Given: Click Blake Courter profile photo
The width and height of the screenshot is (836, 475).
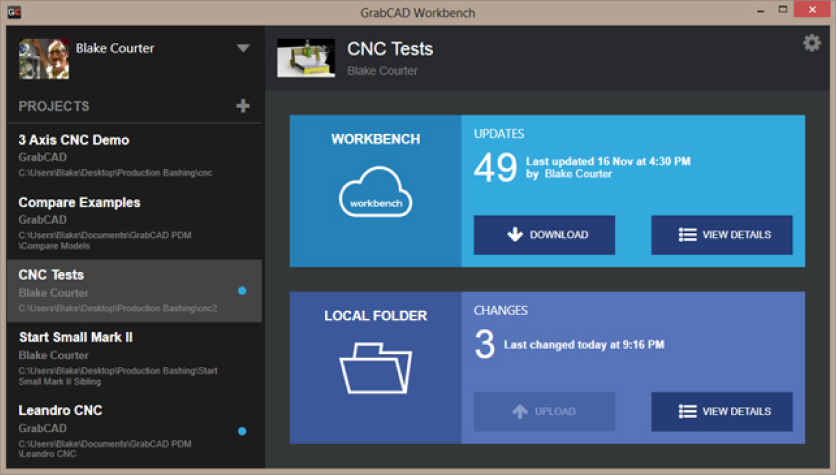Looking at the screenshot, I should (x=44, y=59).
